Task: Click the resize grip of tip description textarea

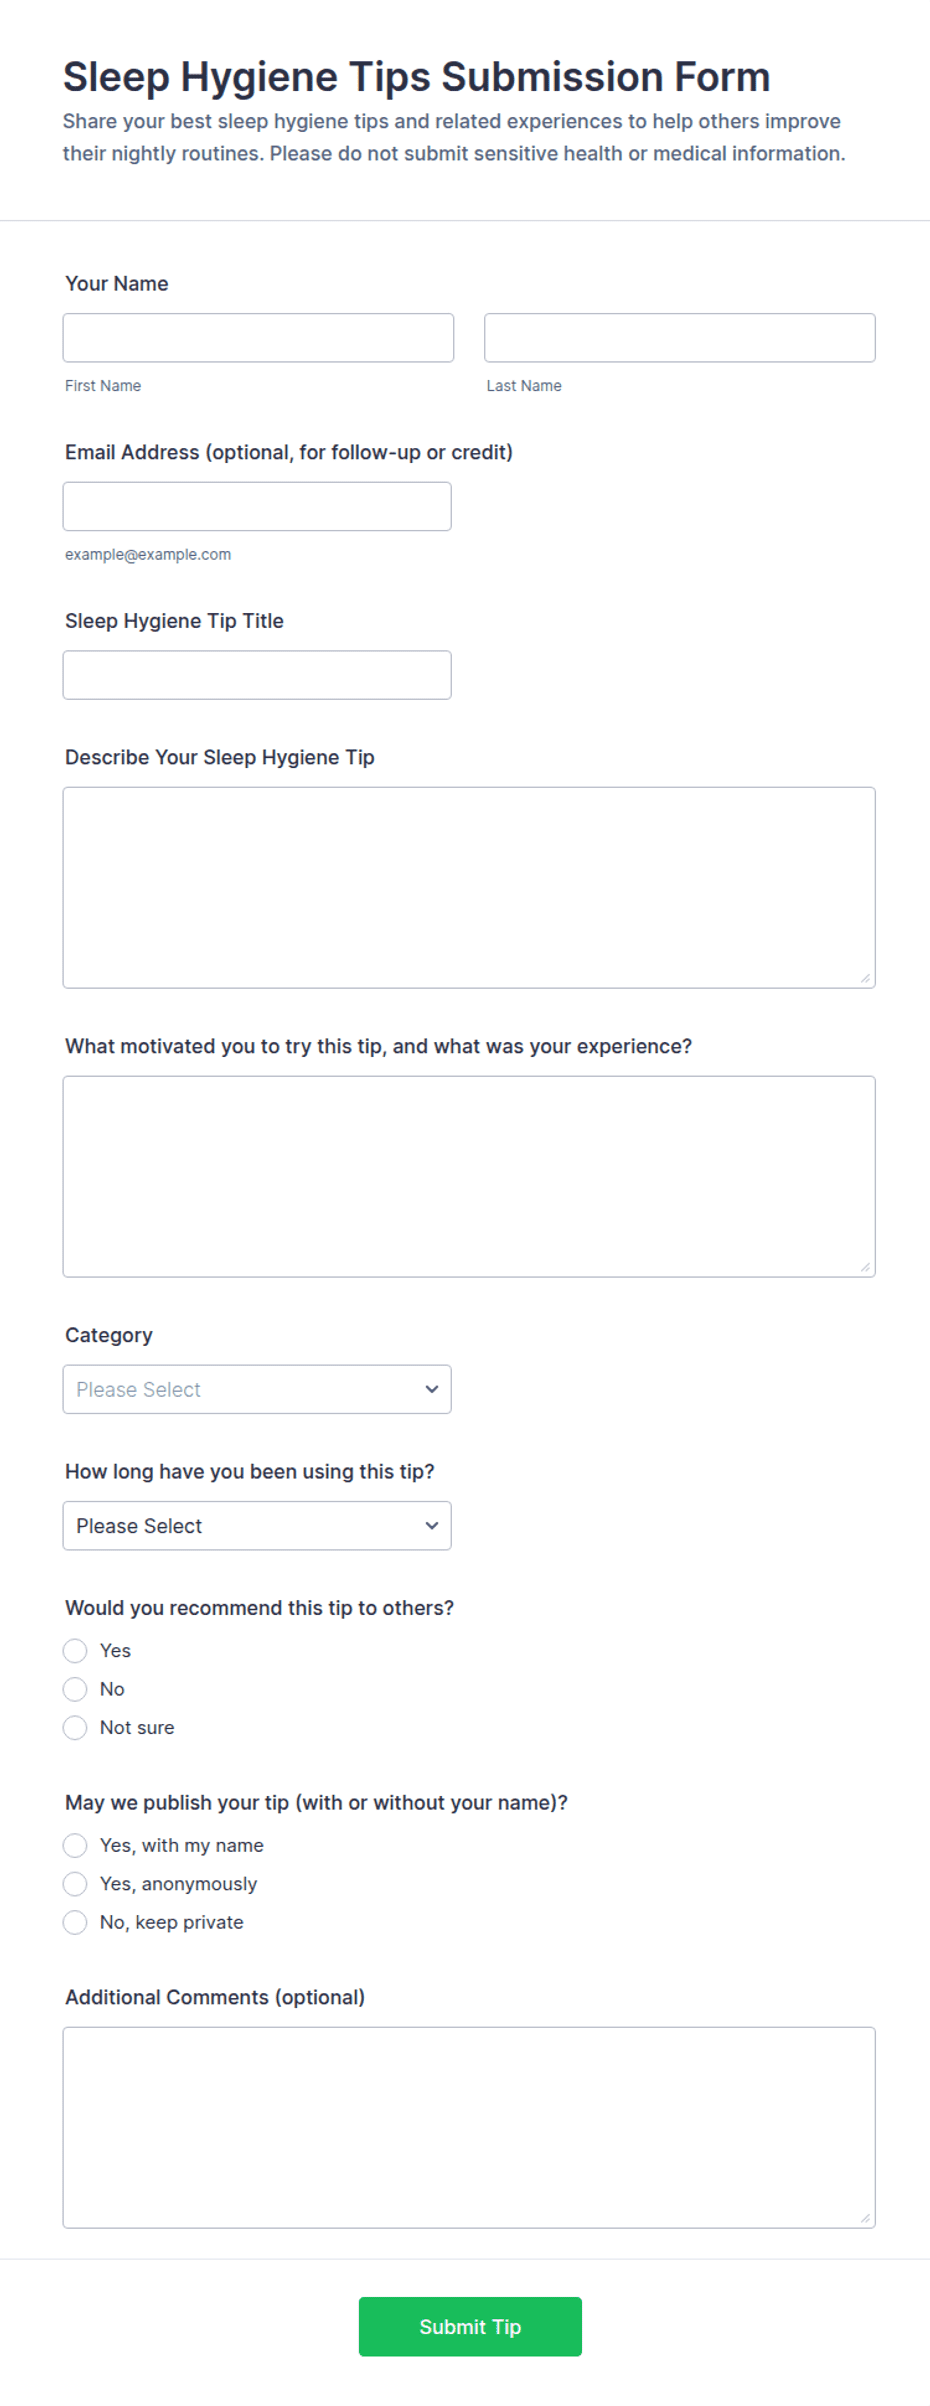Action: coord(866,979)
